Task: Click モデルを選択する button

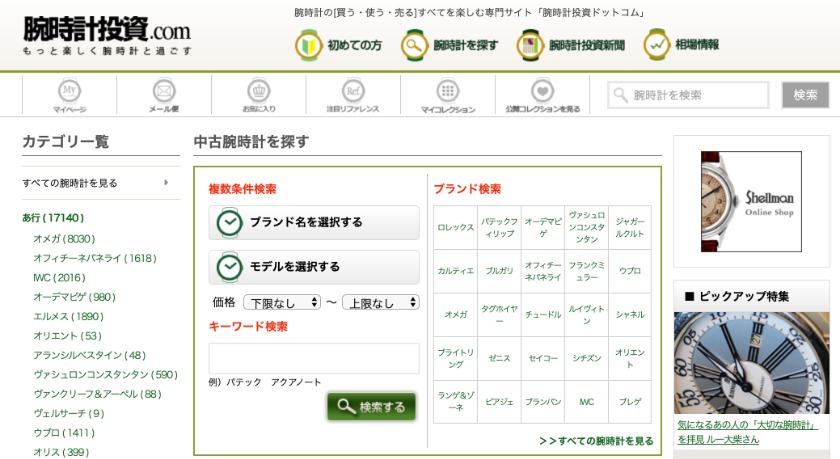Action: coord(314,267)
